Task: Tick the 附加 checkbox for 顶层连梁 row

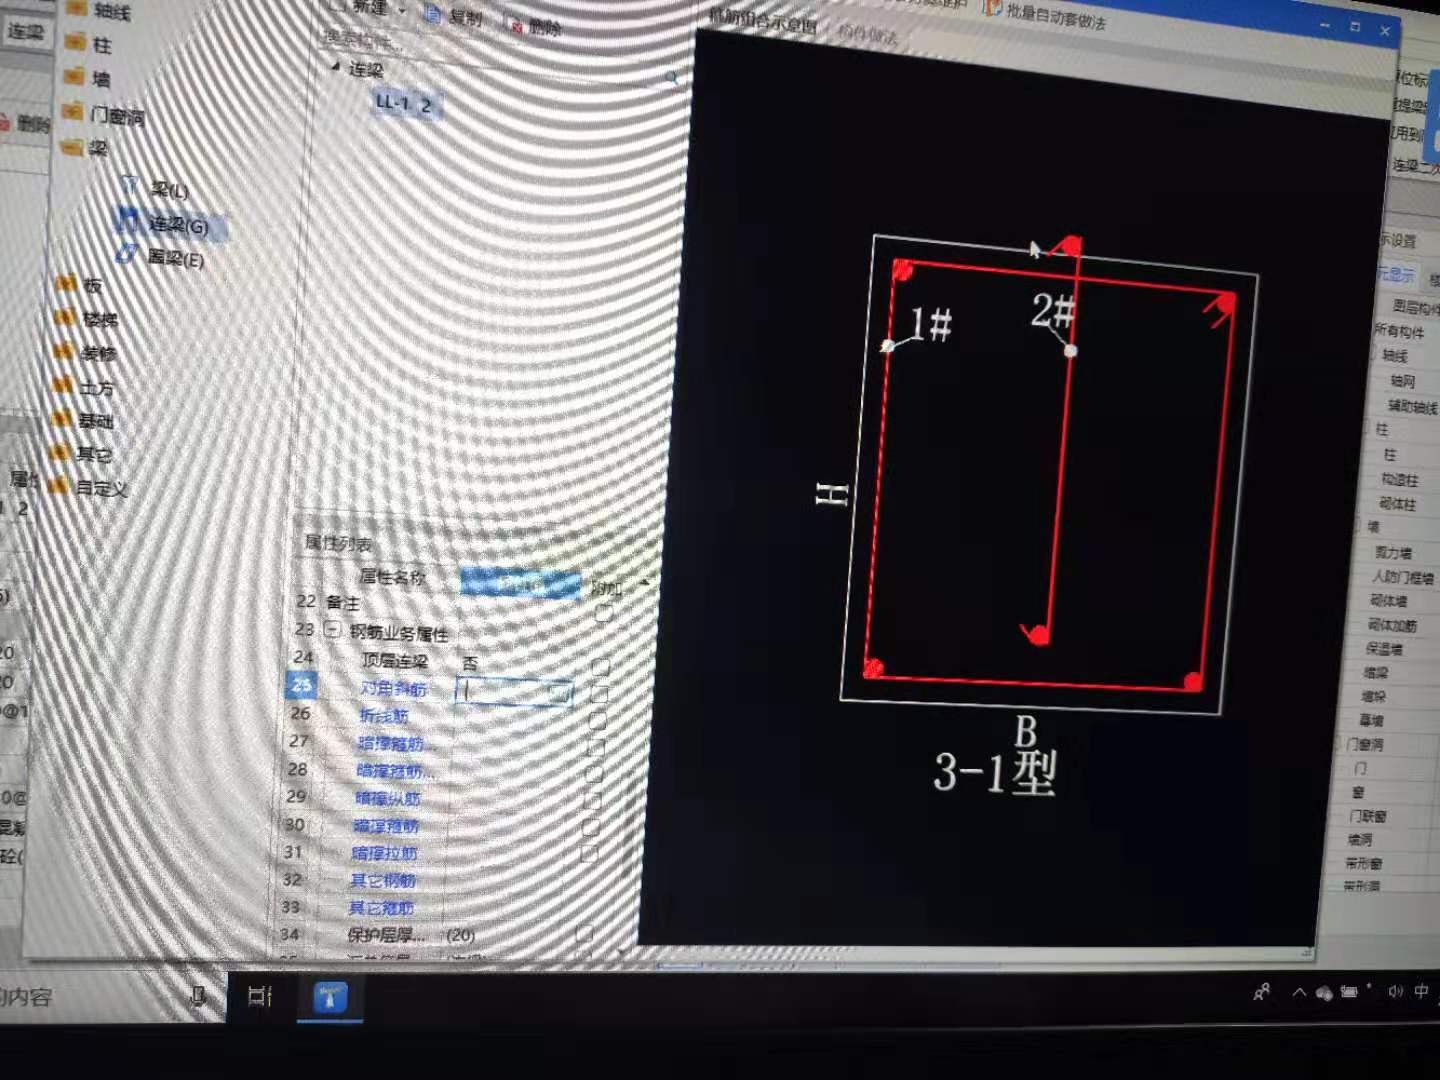Action: 600,666
